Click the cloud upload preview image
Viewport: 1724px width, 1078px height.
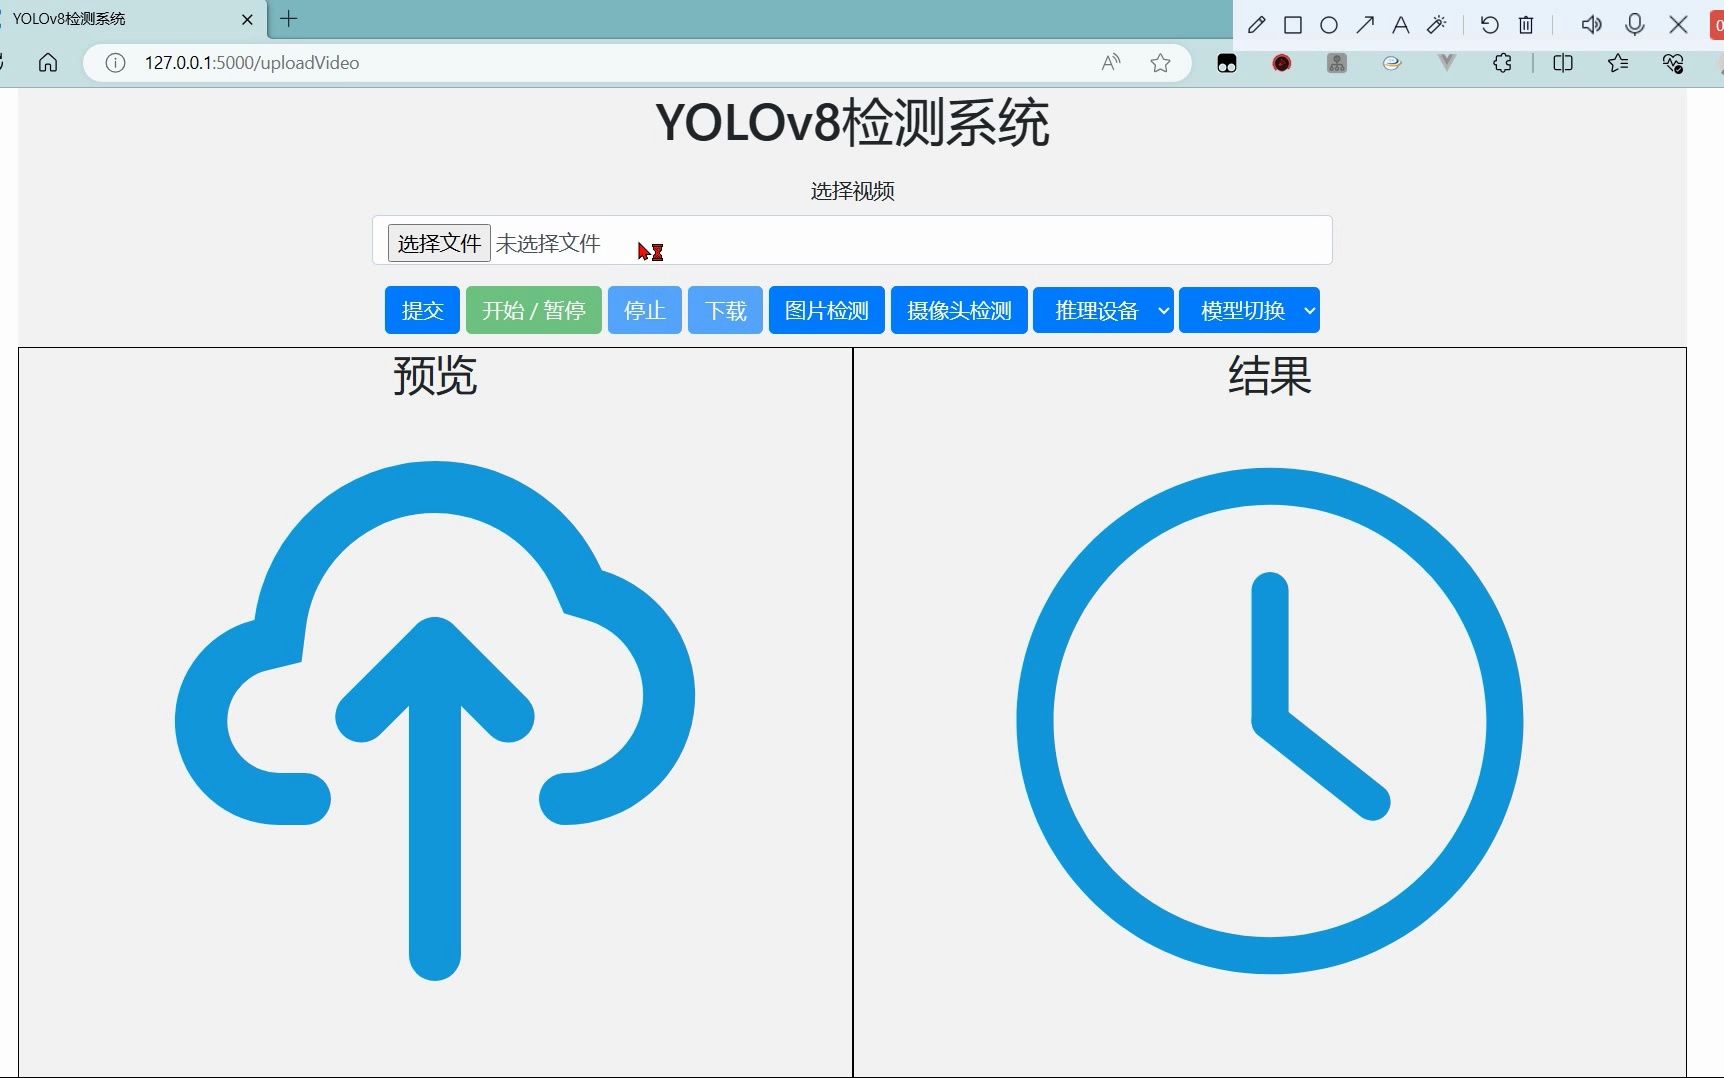pyautogui.click(x=435, y=720)
